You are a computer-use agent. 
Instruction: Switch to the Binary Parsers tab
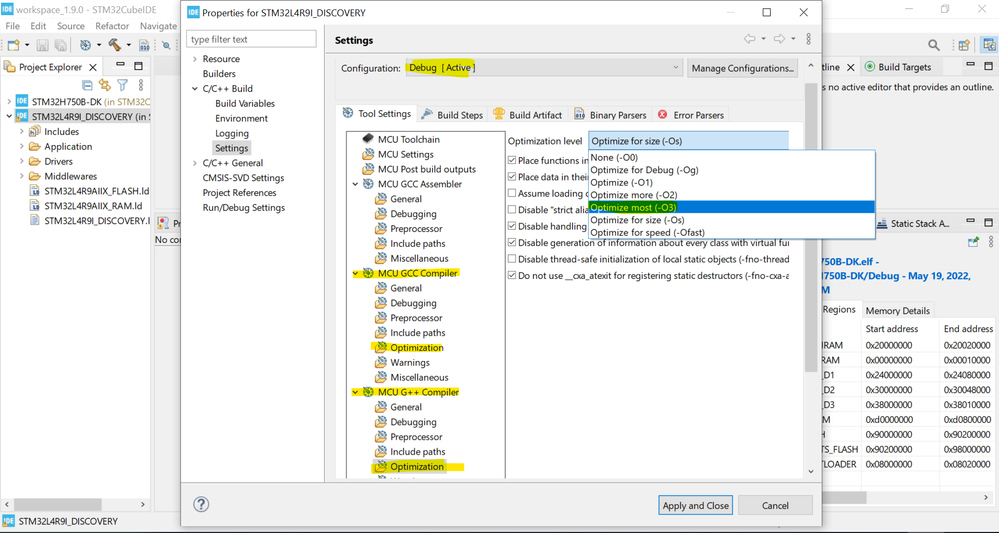610,115
